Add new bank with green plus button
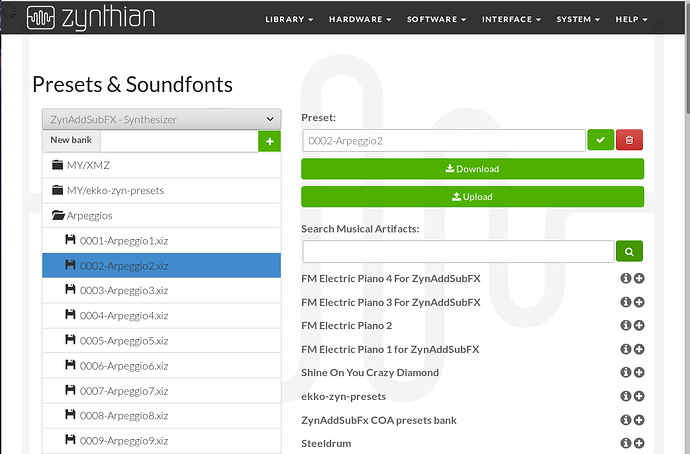Image resolution: width=690 pixels, height=454 pixels. coord(269,141)
